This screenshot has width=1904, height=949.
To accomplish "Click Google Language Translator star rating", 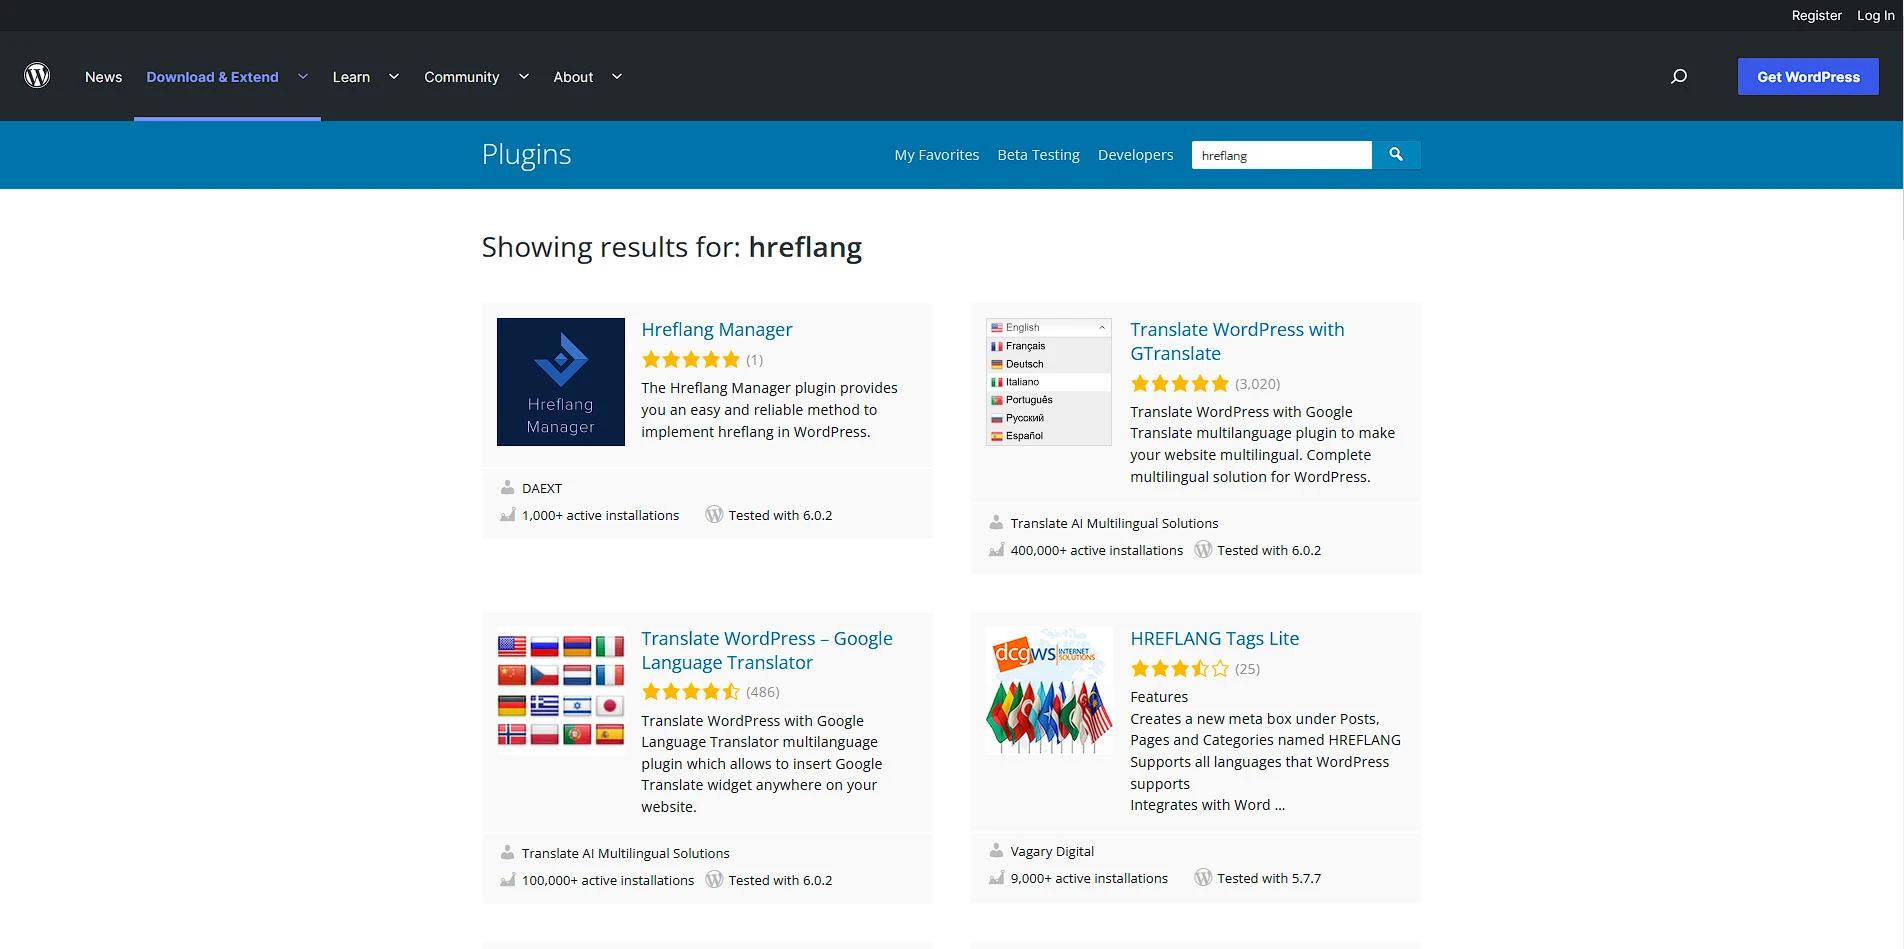I will [x=691, y=692].
